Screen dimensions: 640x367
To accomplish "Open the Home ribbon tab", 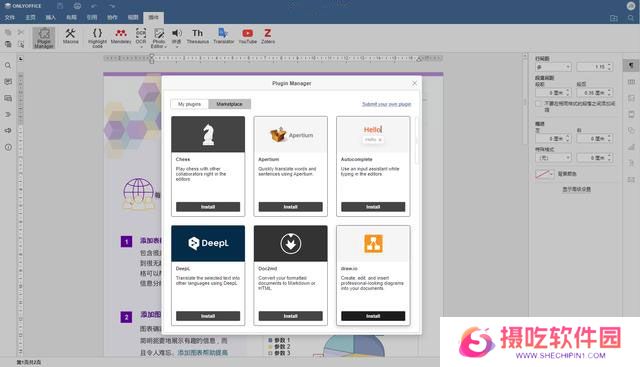I will click(30, 18).
